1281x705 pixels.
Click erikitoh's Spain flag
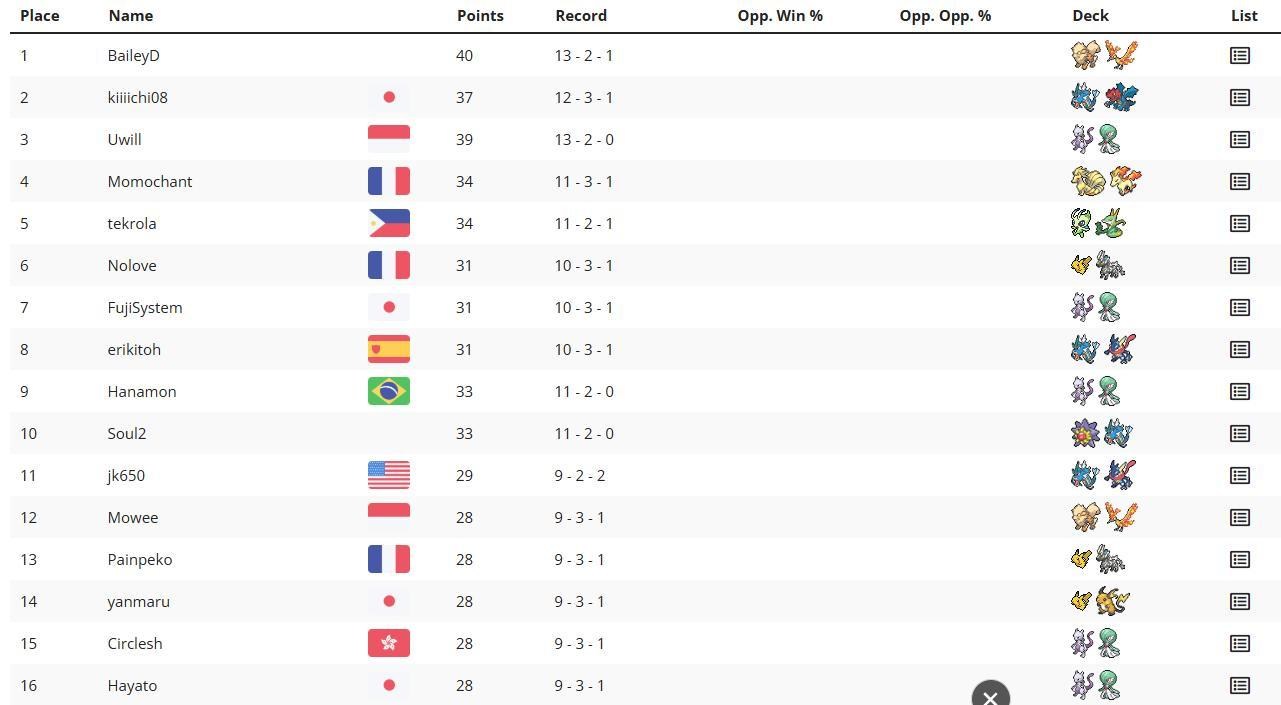point(389,349)
